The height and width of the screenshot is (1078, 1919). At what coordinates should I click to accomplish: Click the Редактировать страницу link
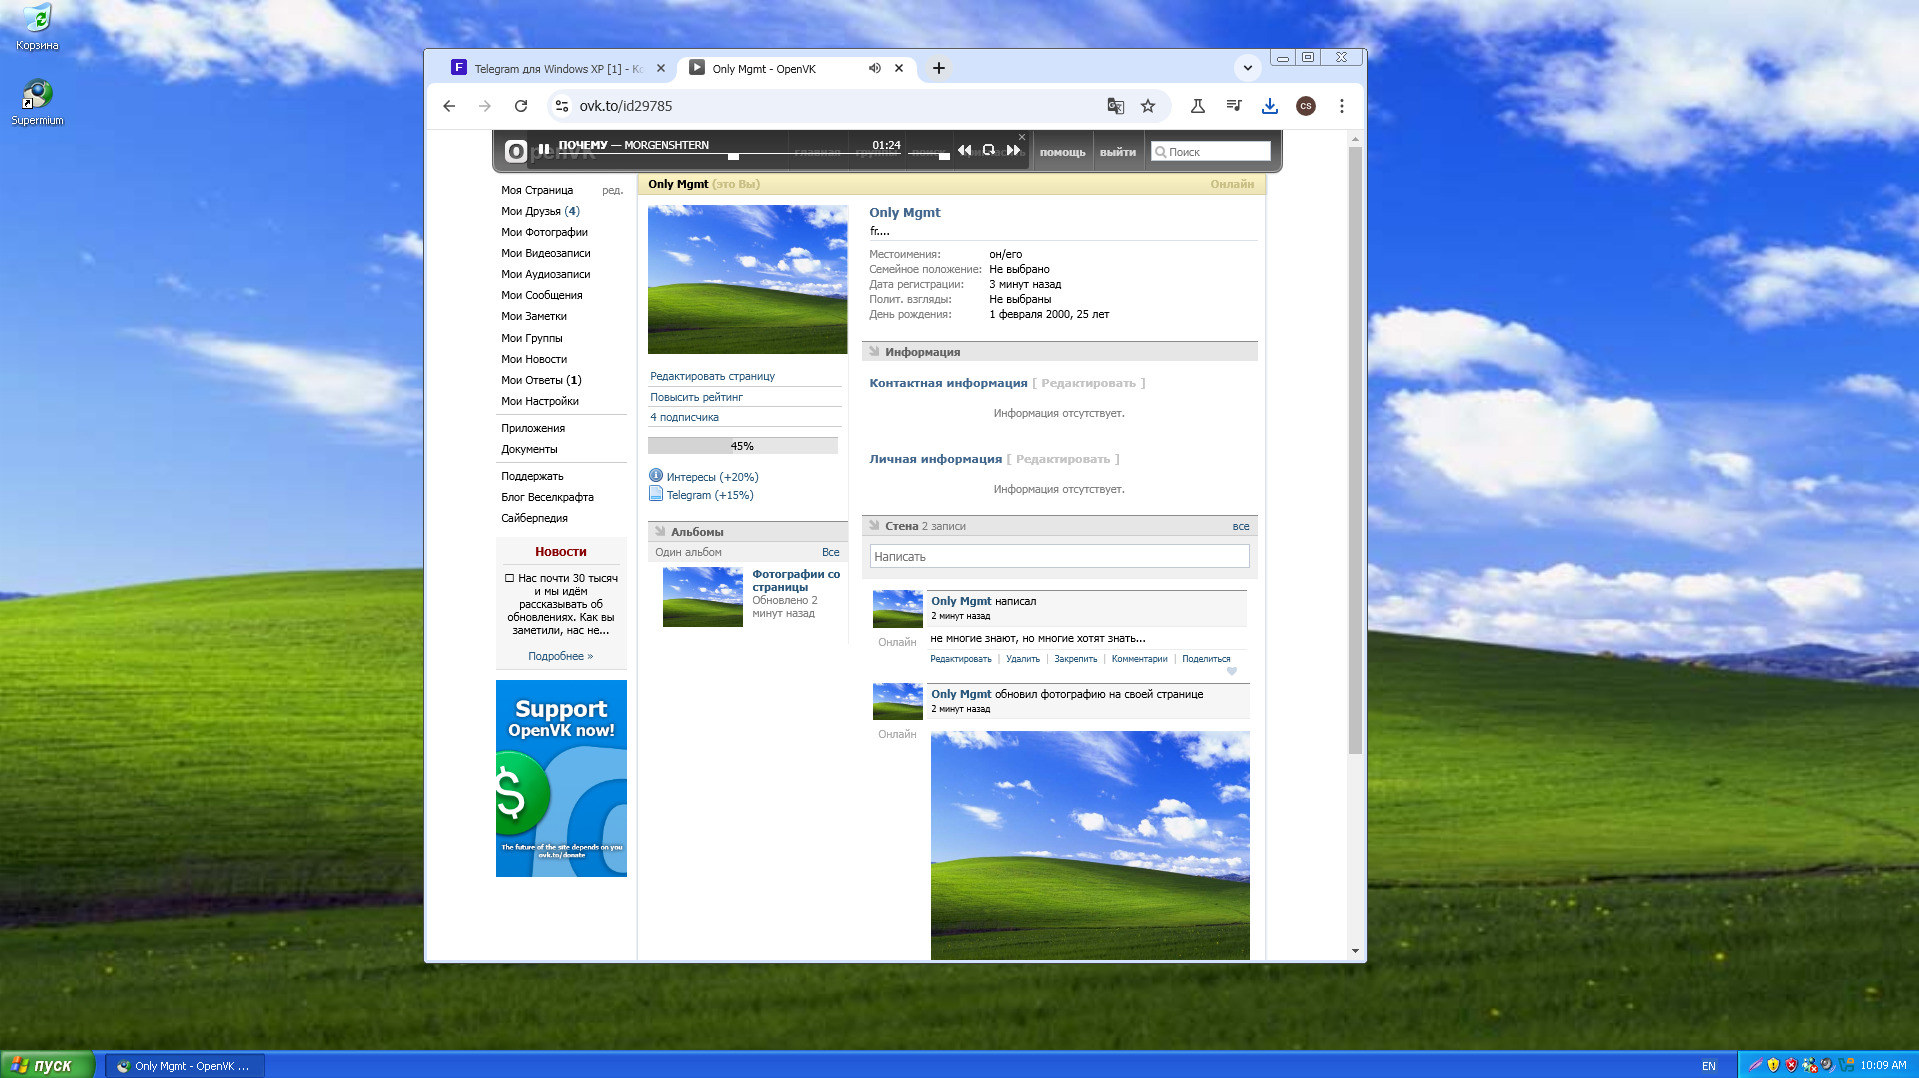tap(712, 376)
